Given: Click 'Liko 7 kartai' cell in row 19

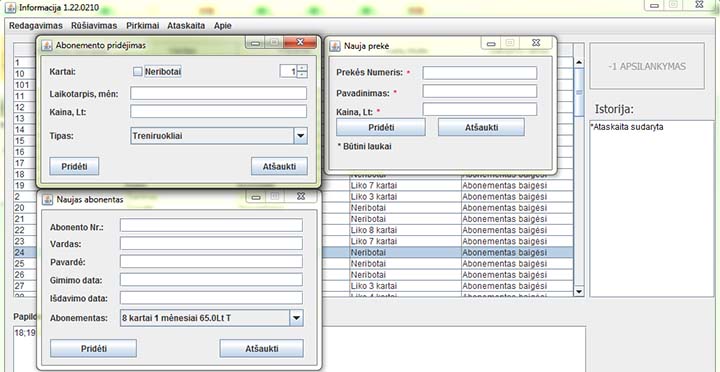Looking at the screenshot, I should tap(405, 186).
